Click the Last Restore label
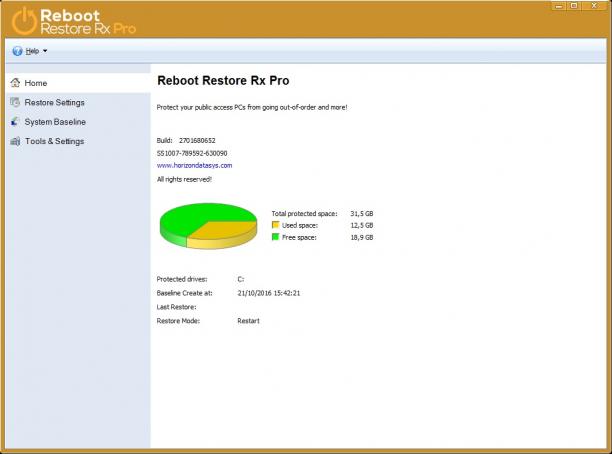612x454 pixels. pyautogui.click(x=176, y=307)
